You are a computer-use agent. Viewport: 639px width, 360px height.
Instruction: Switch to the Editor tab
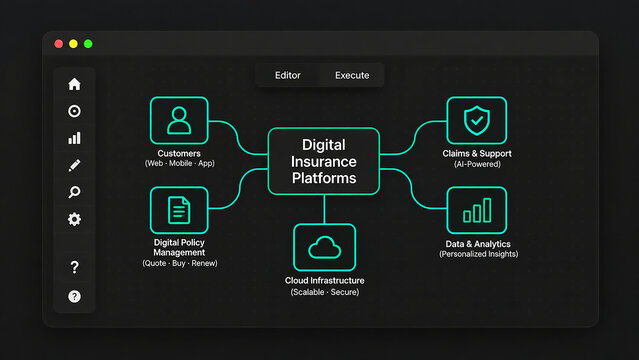tap(288, 75)
